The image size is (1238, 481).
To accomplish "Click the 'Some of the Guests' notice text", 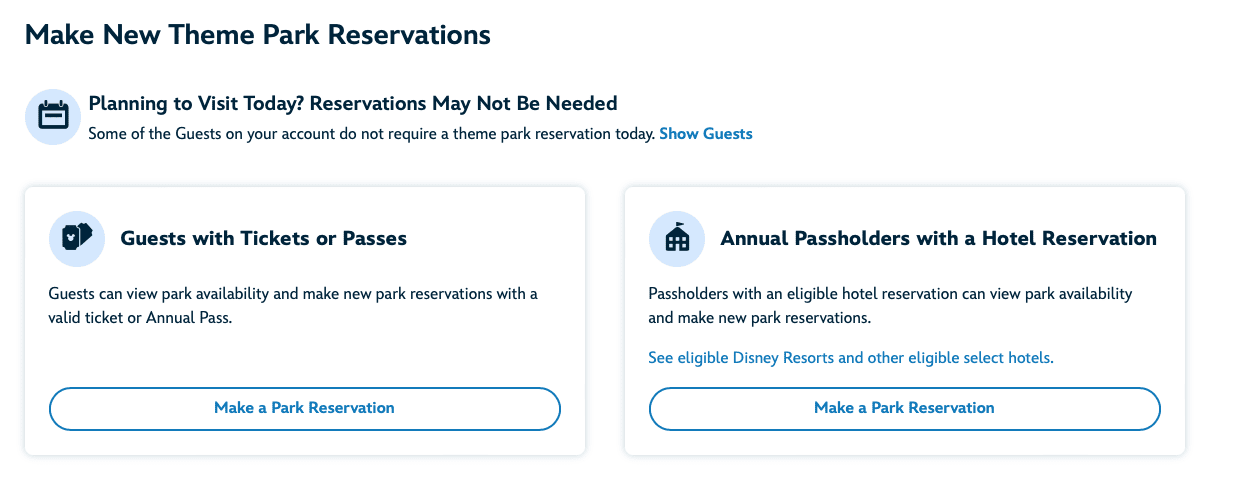I will click(x=371, y=133).
